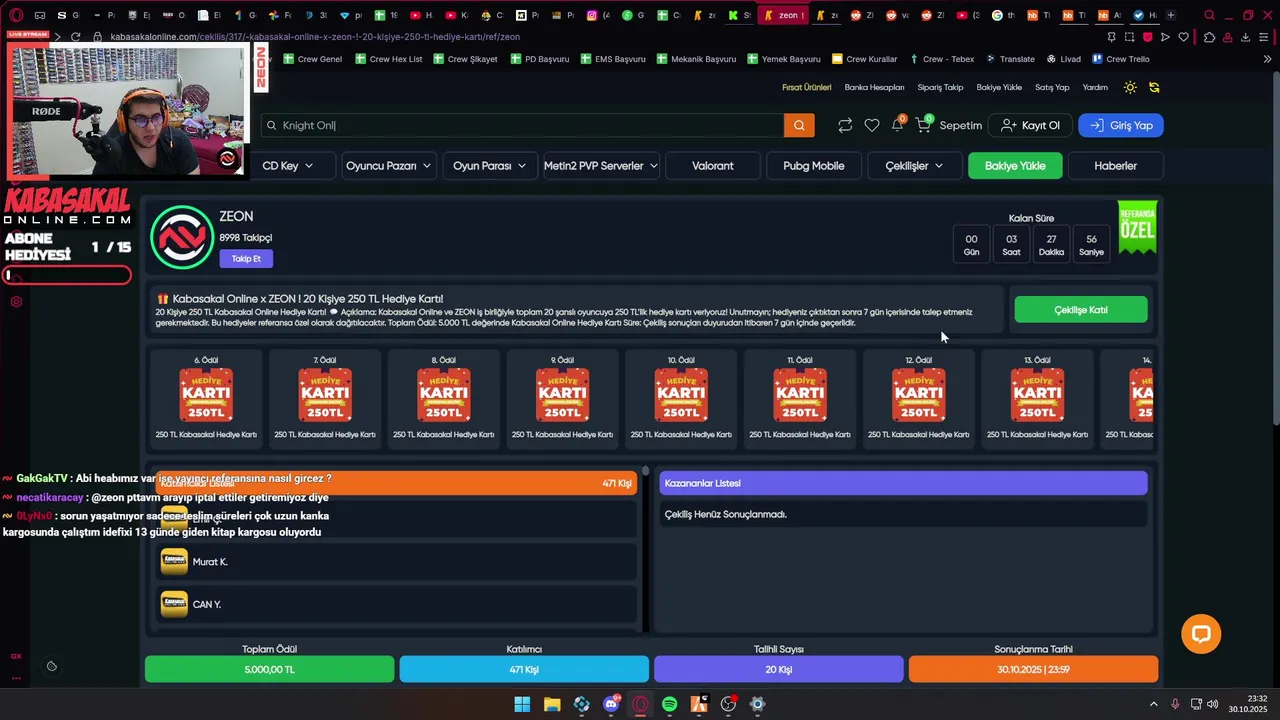Click the Çekilişe Katıl green button

[1081, 310]
